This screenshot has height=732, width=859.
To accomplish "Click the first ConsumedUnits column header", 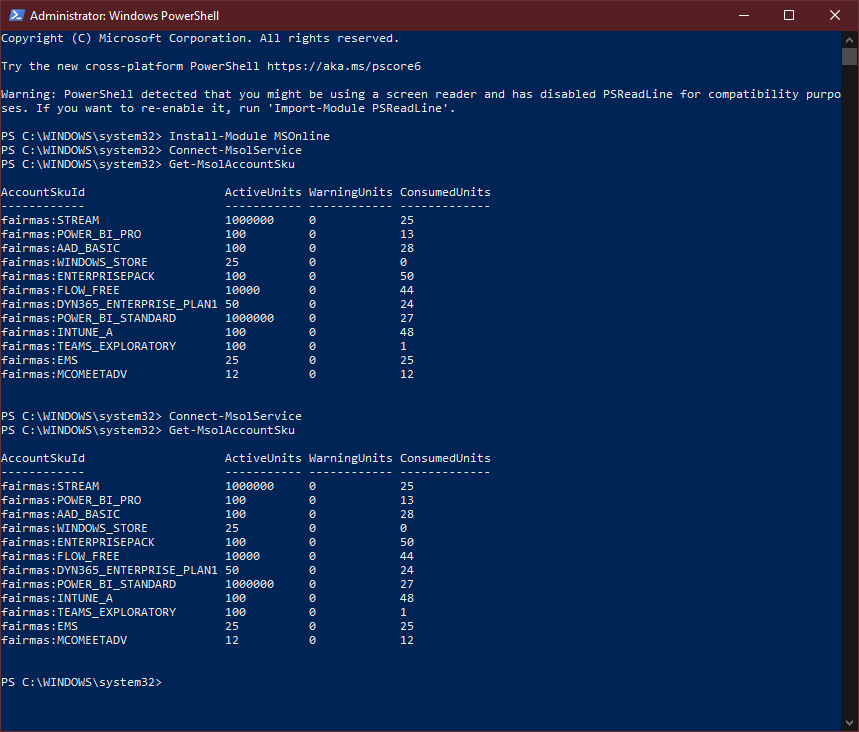I will click(x=445, y=192).
